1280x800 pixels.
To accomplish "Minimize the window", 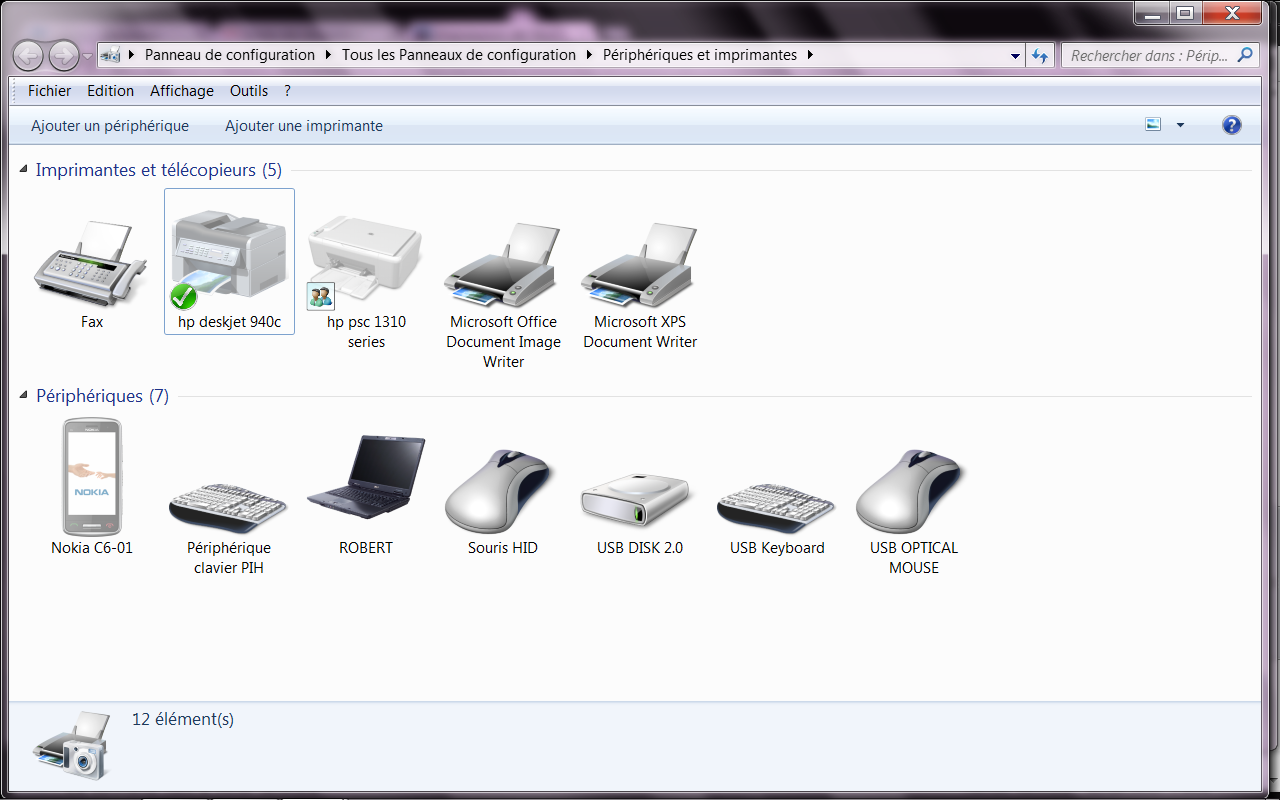I will tap(1152, 13).
